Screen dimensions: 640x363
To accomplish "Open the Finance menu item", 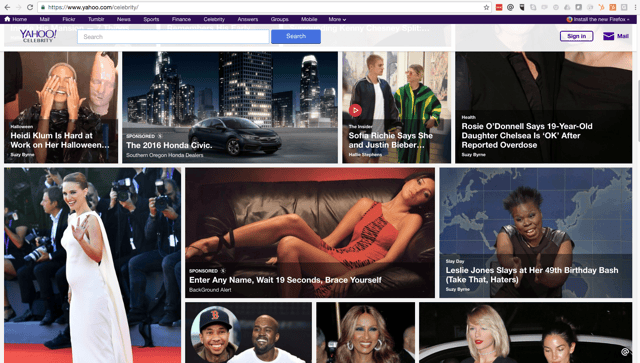I will (x=181, y=19).
